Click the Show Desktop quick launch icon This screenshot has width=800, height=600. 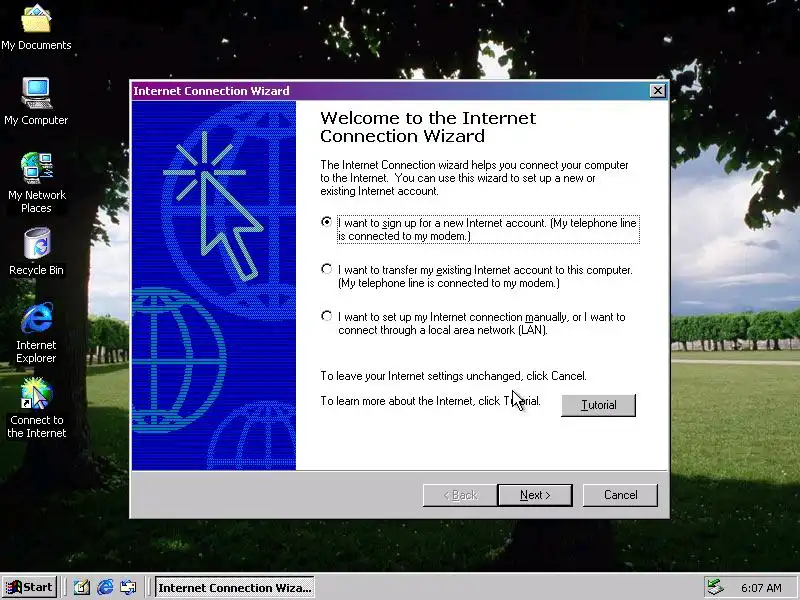pos(82,587)
